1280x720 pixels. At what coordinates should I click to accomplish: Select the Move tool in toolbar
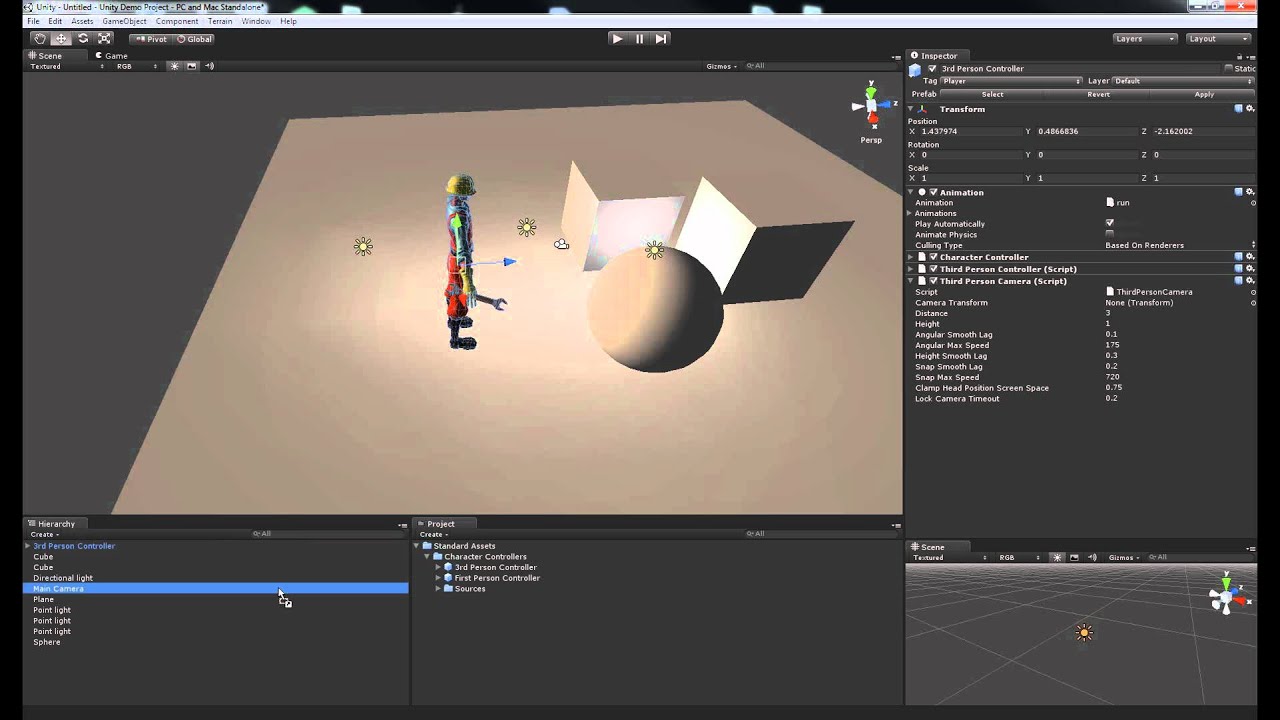tap(61, 39)
